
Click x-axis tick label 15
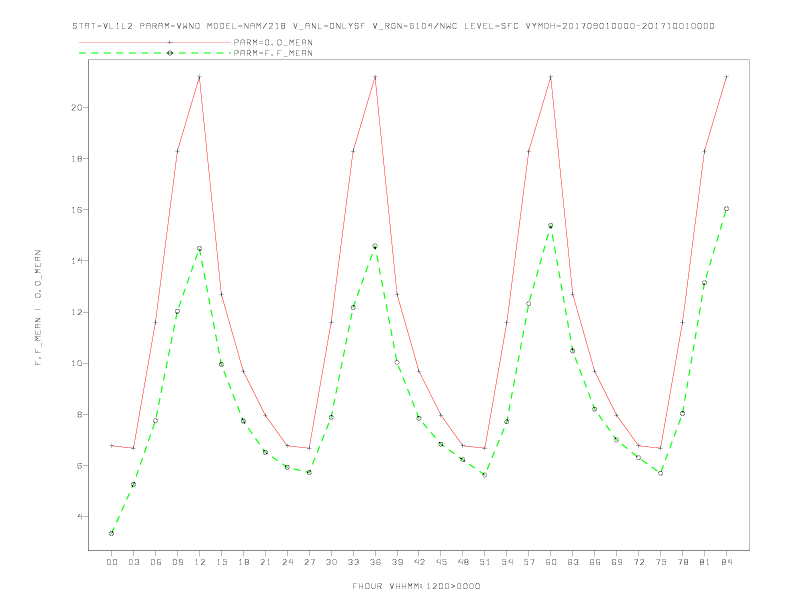(x=221, y=562)
